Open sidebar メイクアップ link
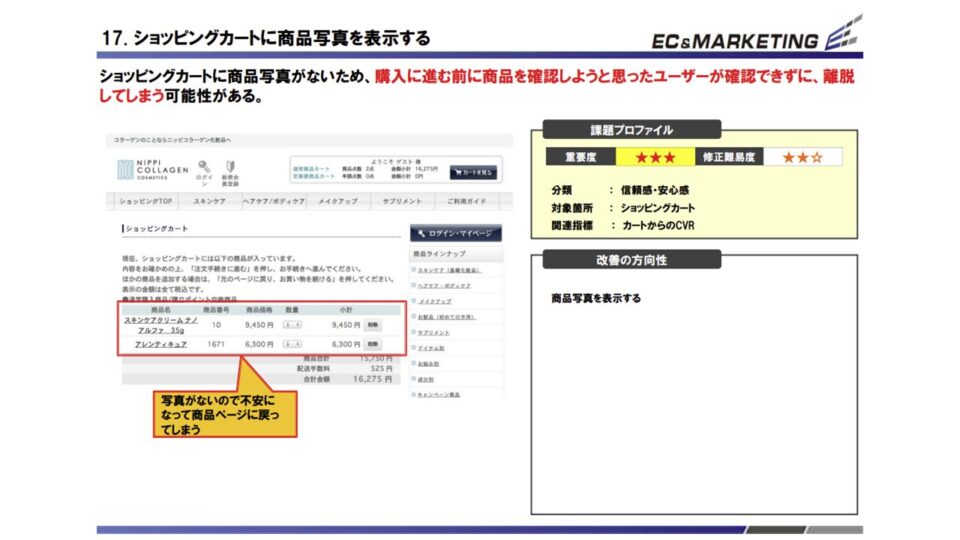960x540 pixels. click(435, 301)
